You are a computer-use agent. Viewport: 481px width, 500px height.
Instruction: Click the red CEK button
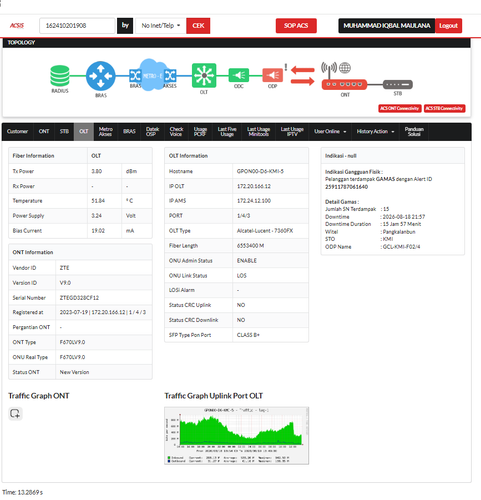[x=198, y=26]
